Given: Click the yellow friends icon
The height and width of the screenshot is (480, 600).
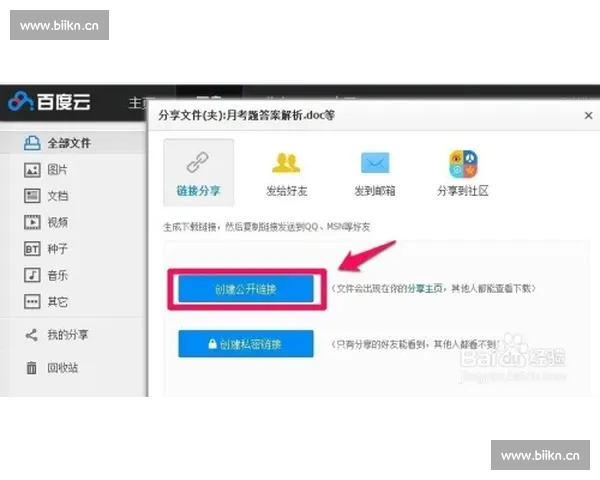Looking at the screenshot, I should tap(286, 163).
